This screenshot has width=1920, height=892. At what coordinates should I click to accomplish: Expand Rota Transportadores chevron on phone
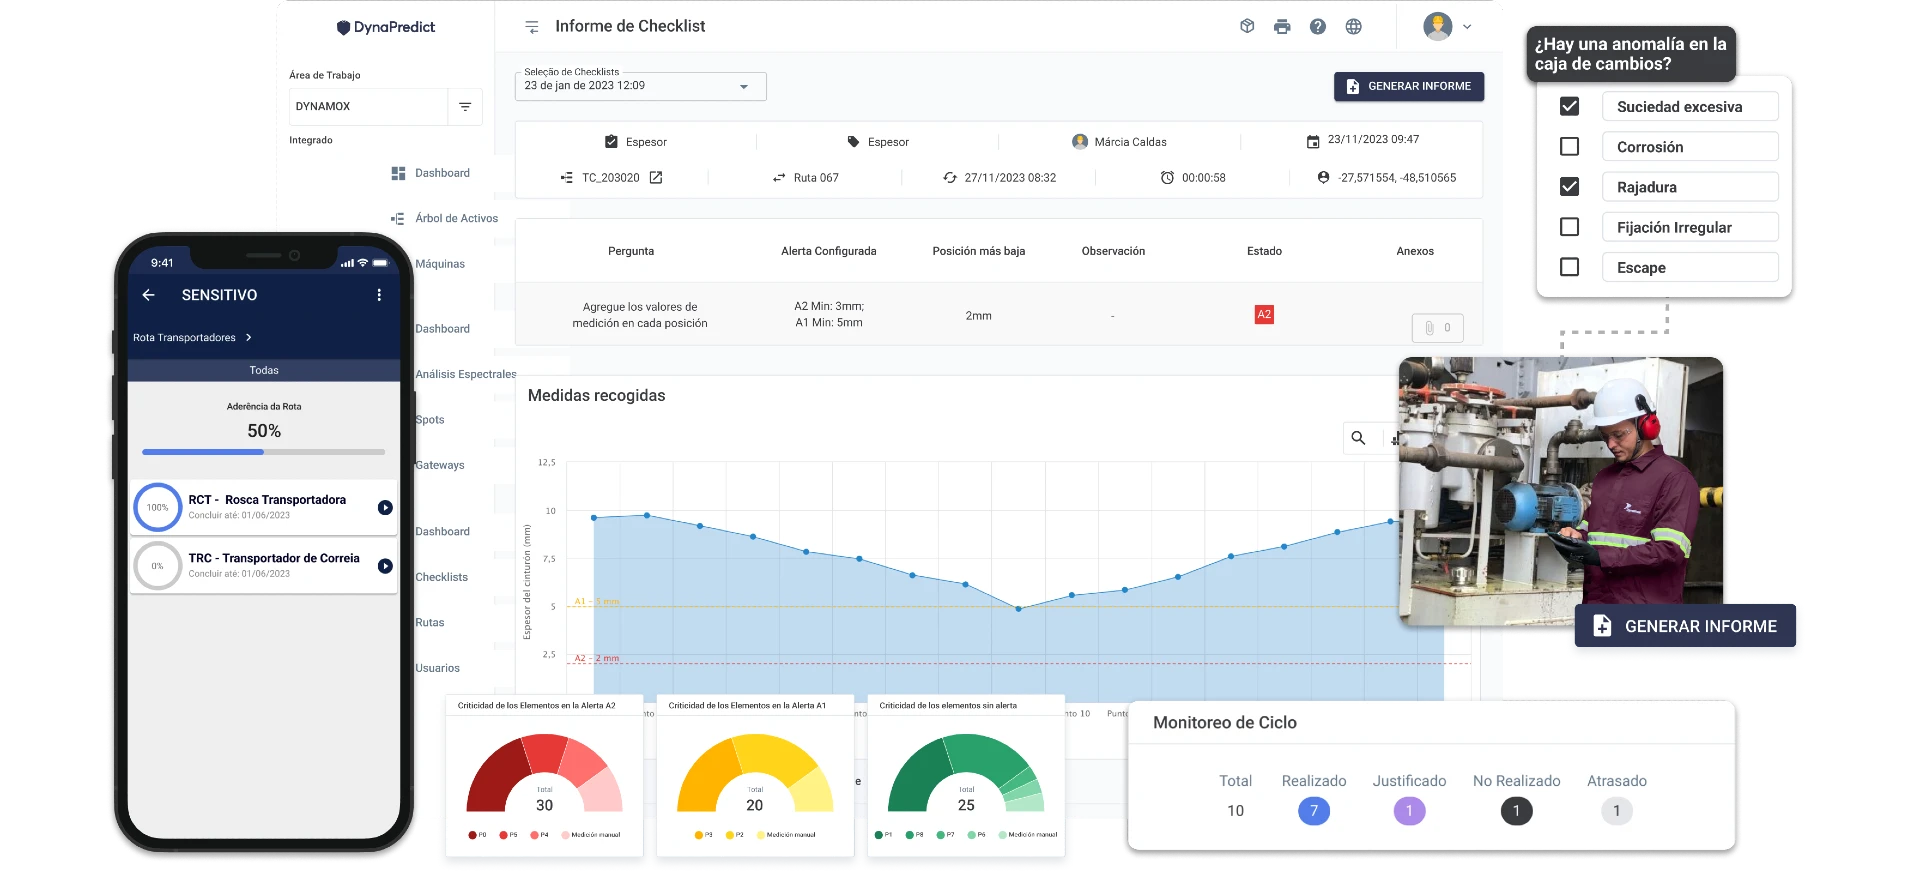tap(249, 338)
